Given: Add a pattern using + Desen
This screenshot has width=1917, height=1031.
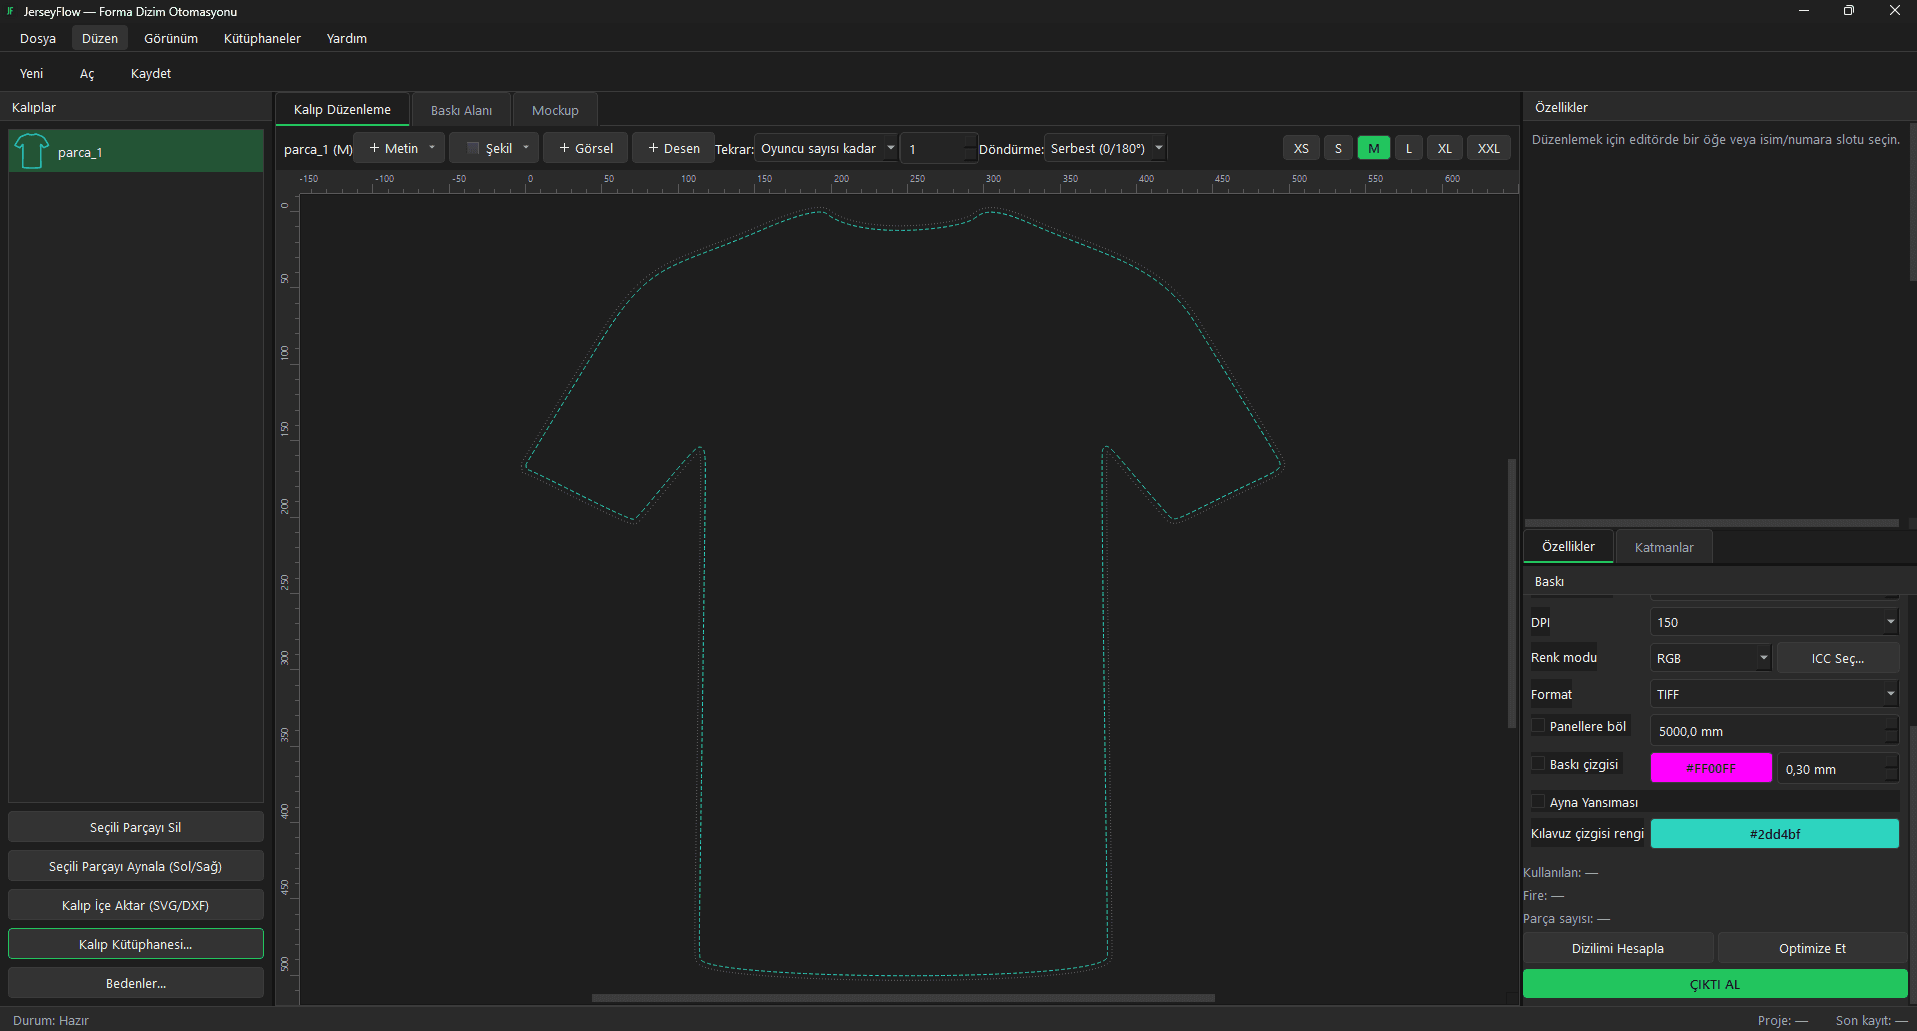Looking at the screenshot, I should [674, 148].
